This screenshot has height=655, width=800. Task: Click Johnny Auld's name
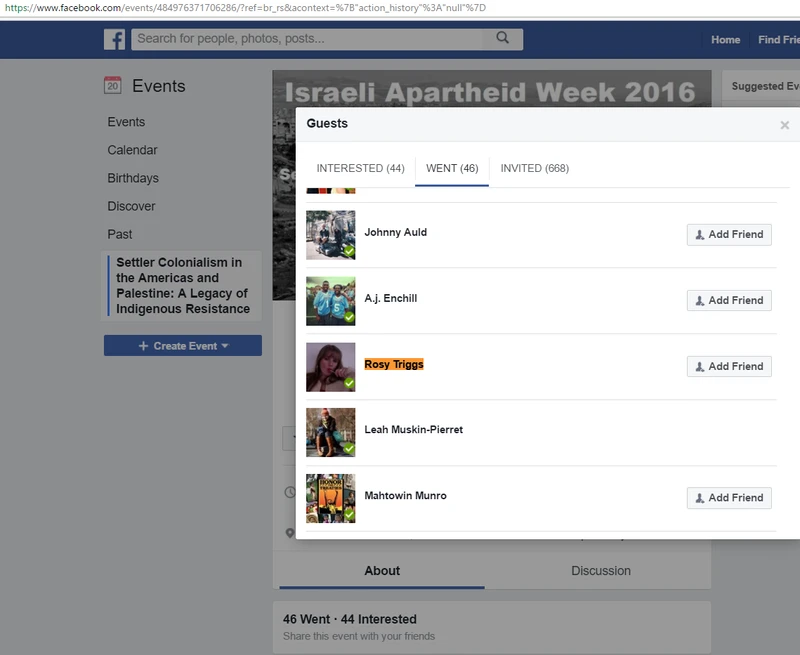point(395,232)
